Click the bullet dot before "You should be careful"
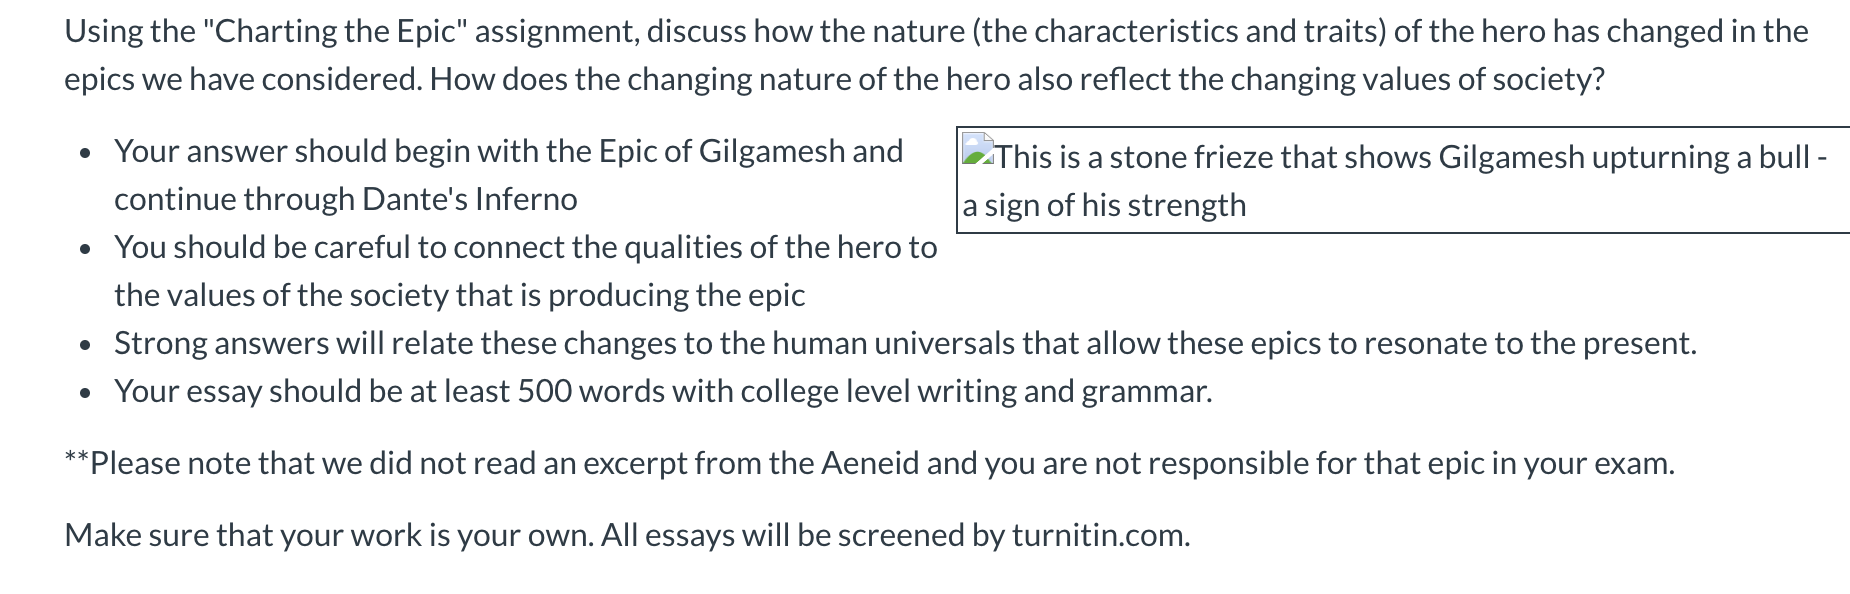This screenshot has width=1850, height=594. click(88, 249)
